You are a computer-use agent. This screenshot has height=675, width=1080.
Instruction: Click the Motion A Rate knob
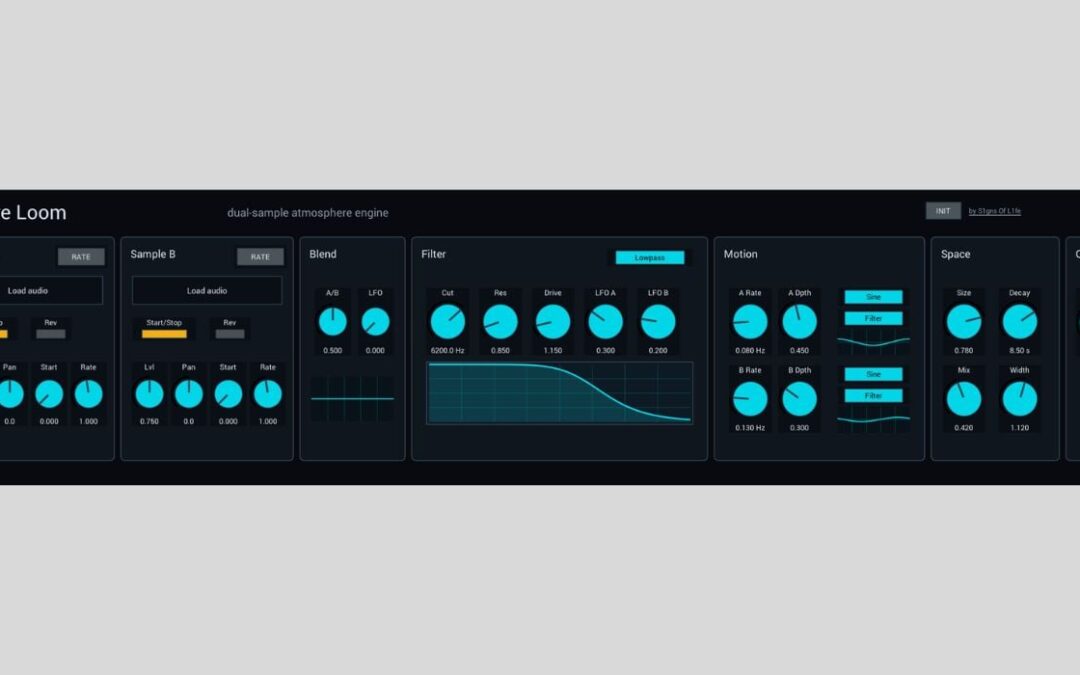point(750,322)
